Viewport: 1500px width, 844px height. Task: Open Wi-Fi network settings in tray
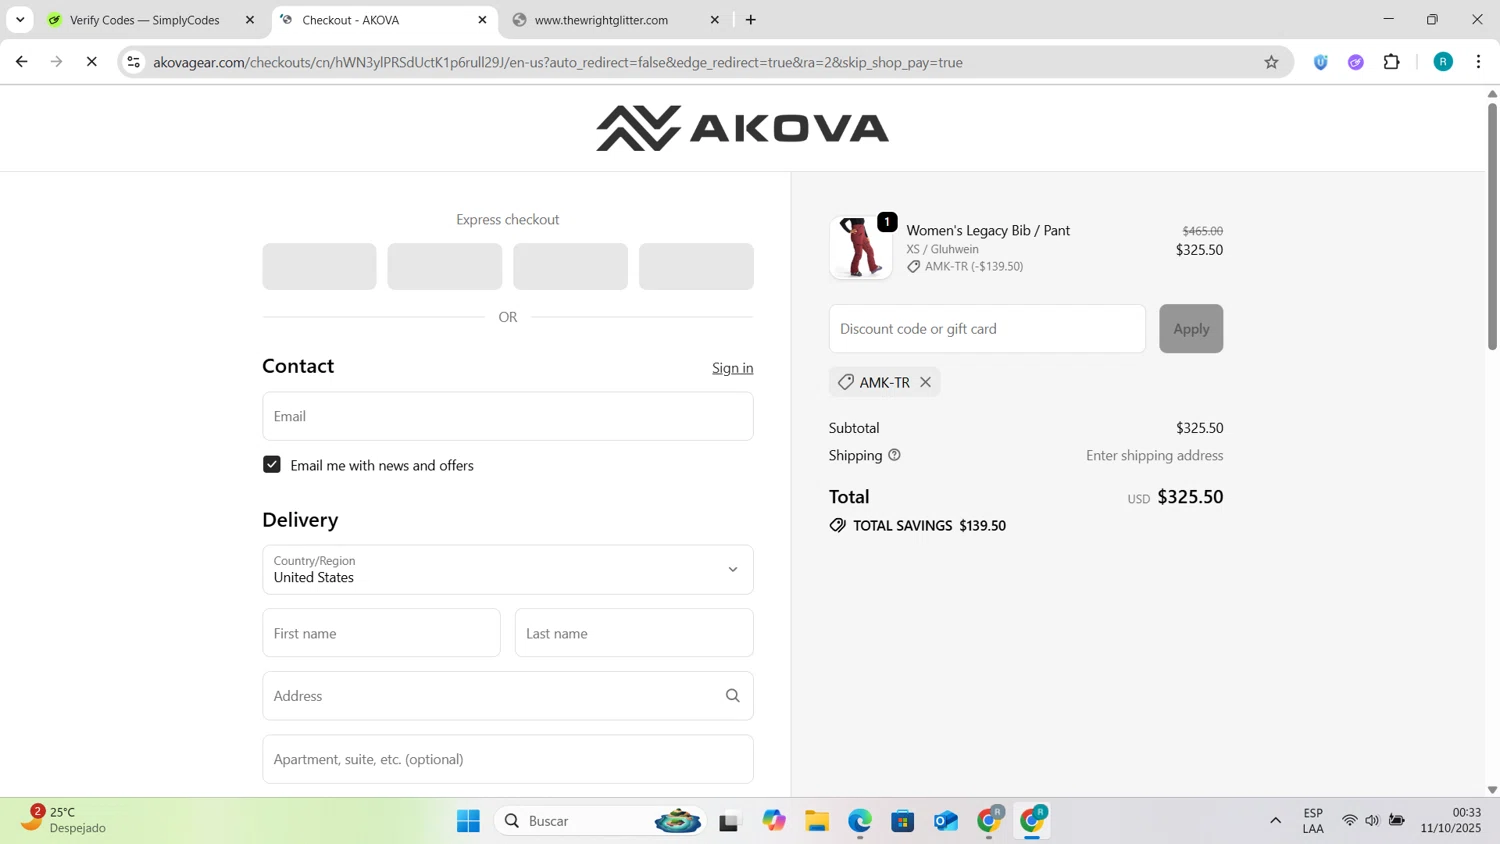1349,821
